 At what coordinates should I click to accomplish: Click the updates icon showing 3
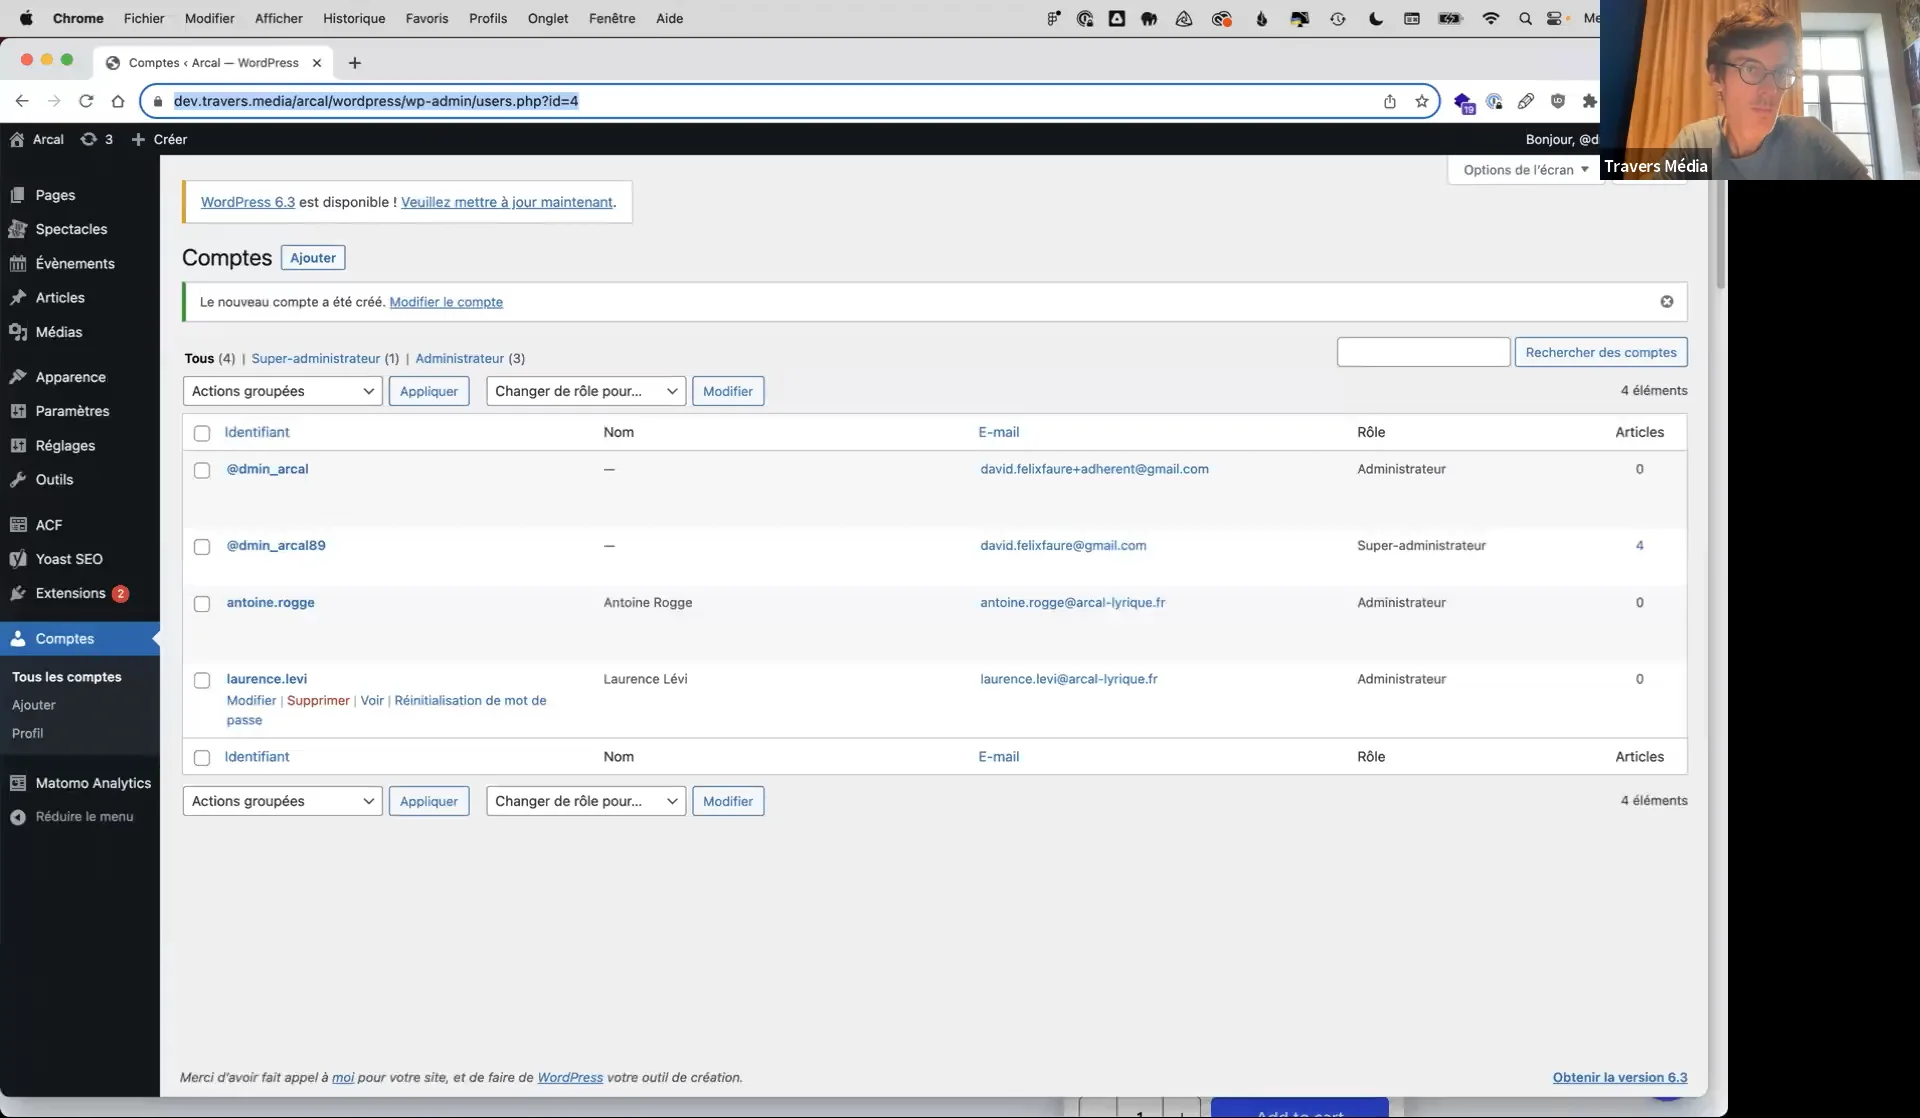(x=97, y=139)
